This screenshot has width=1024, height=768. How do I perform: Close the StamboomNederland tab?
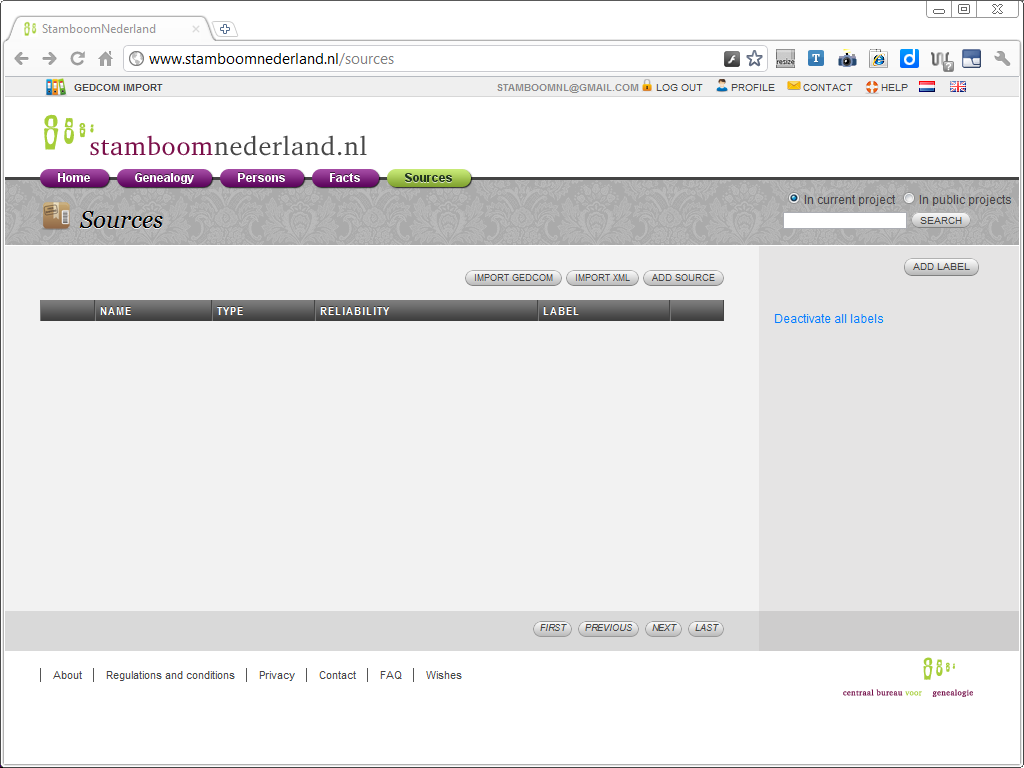click(x=196, y=29)
